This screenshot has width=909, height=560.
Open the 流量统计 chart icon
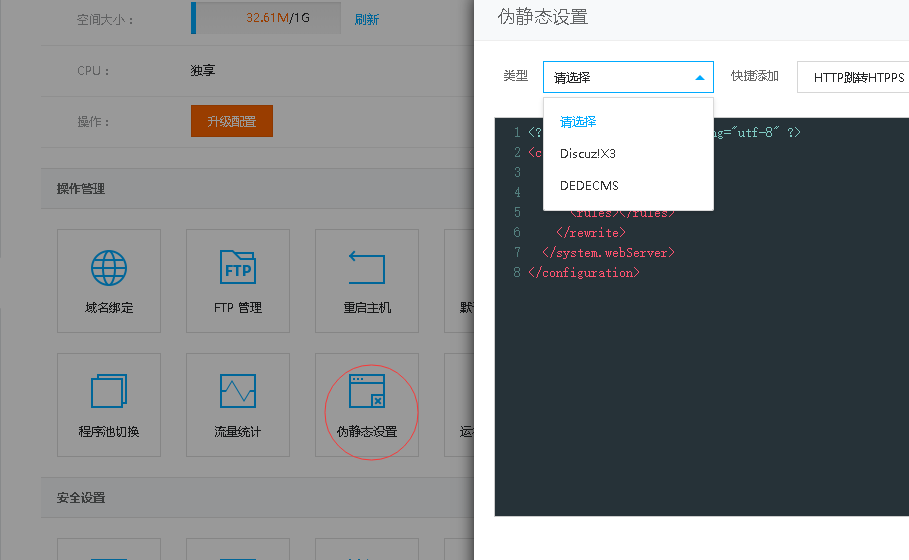pyautogui.click(x=238, y=391)
